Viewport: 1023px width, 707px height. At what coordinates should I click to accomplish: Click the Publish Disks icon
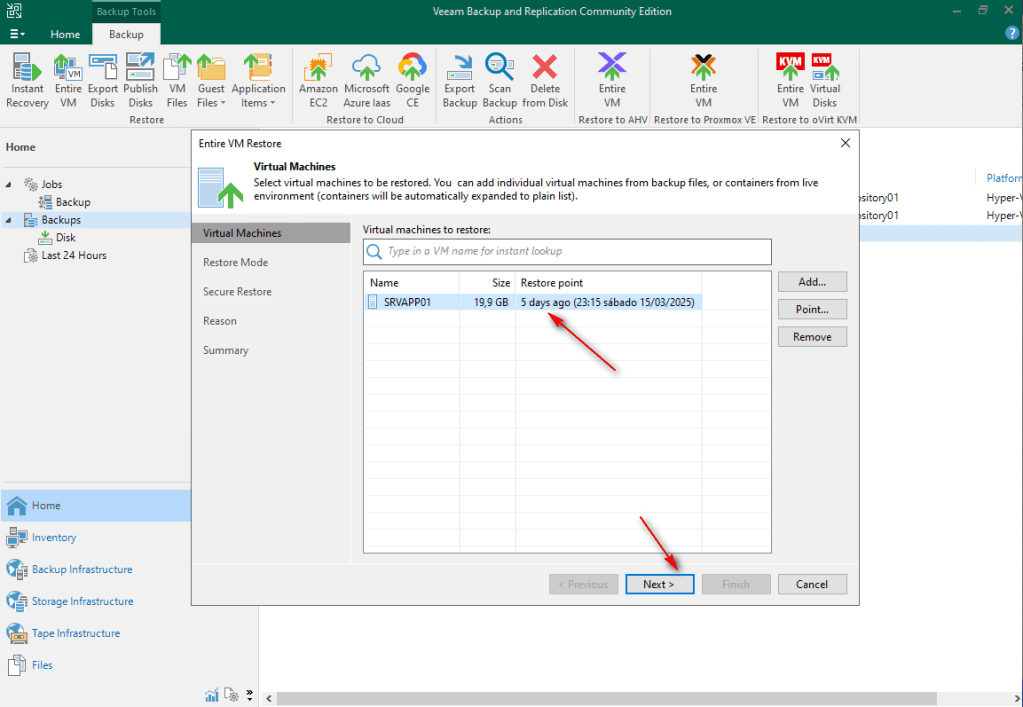coord(140,80)
